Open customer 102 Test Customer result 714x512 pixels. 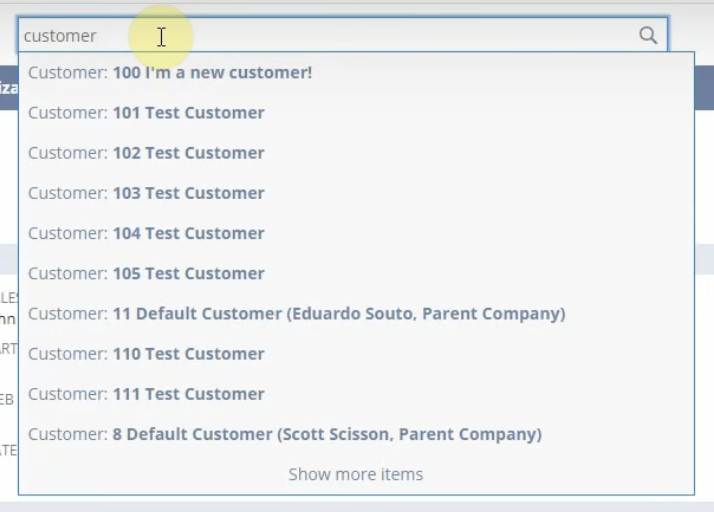click(x=356, y=153)
